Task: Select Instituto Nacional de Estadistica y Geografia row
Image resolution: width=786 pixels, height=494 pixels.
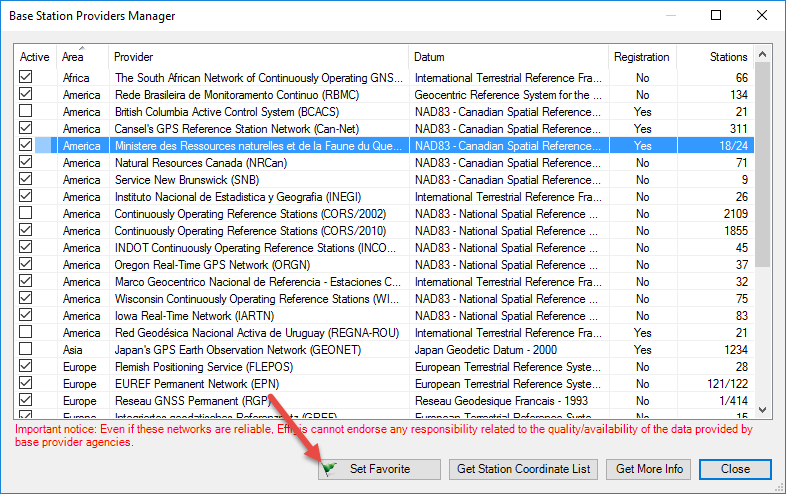Action: pos(384,197)
